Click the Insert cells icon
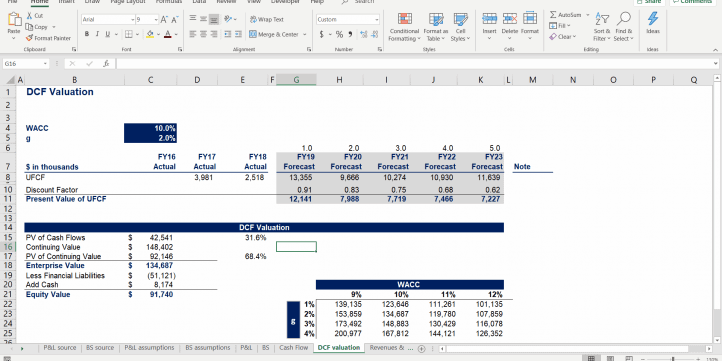 [x=489, y=19]
